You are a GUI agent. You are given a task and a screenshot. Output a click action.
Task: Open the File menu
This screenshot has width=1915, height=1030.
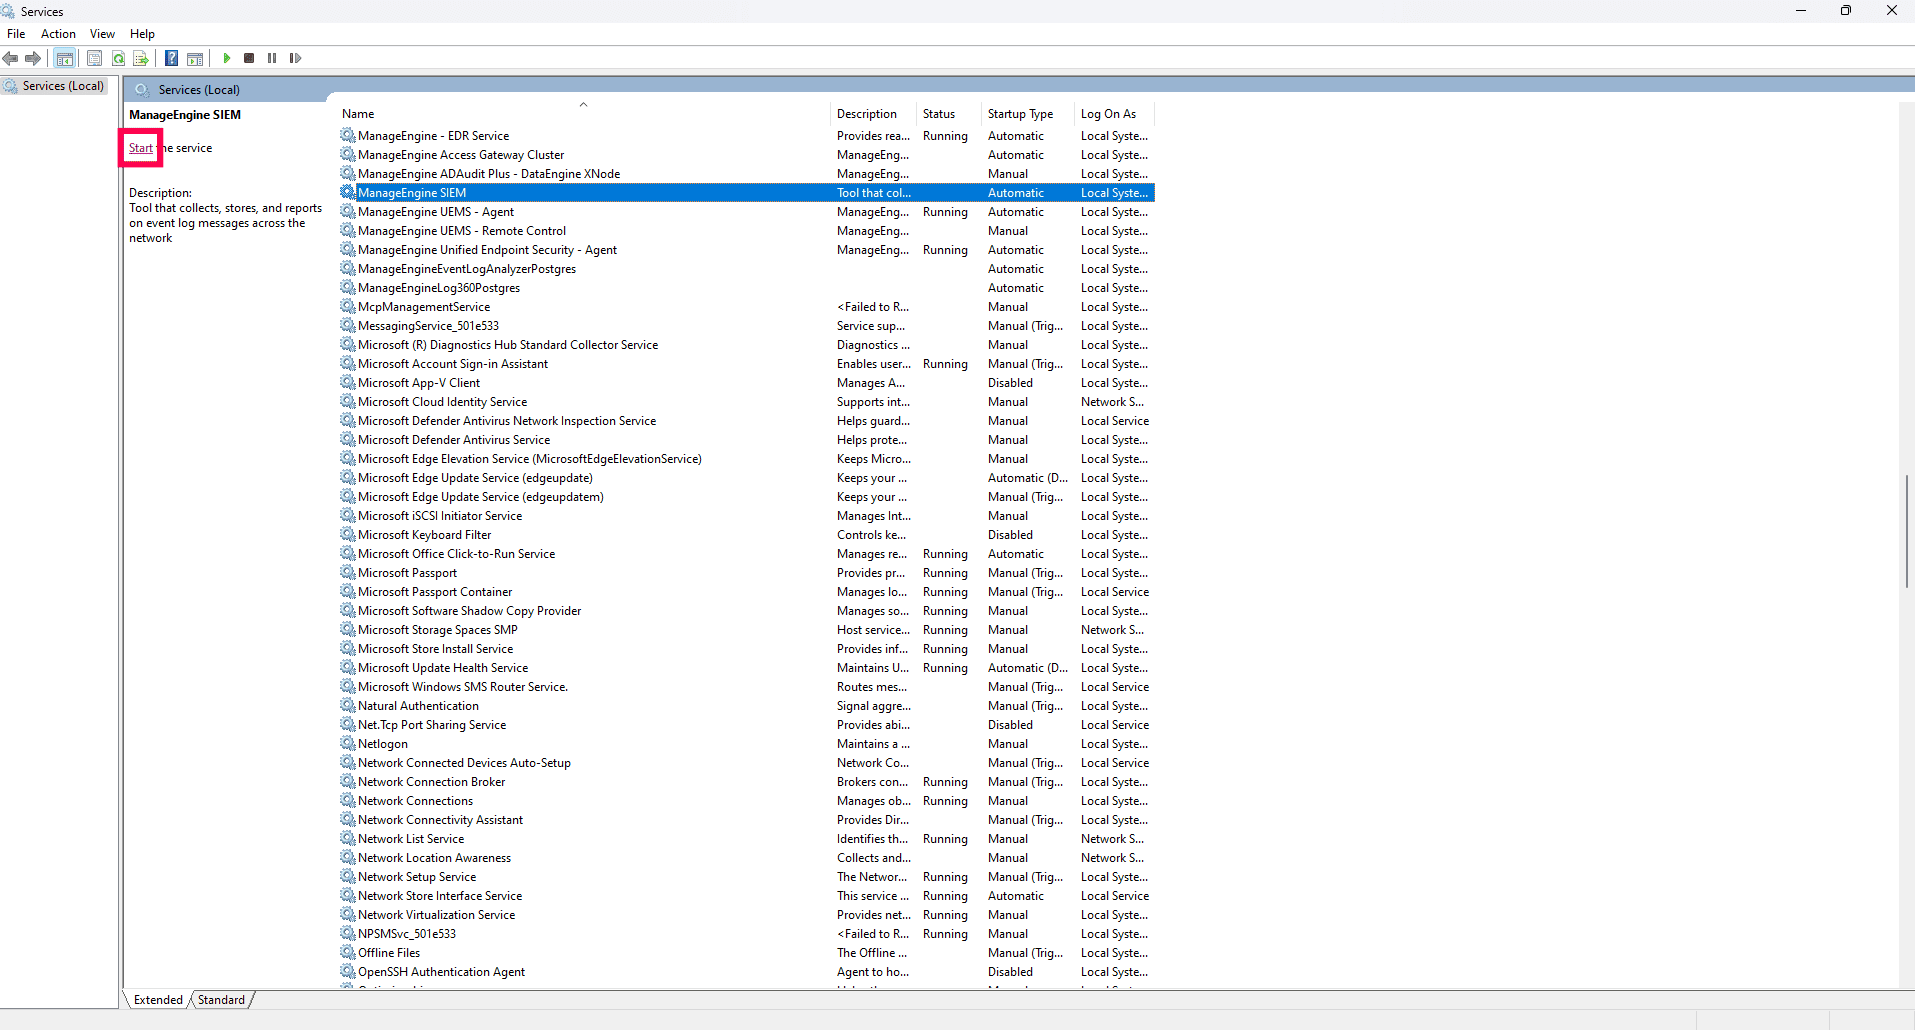[x=16, y=34]
